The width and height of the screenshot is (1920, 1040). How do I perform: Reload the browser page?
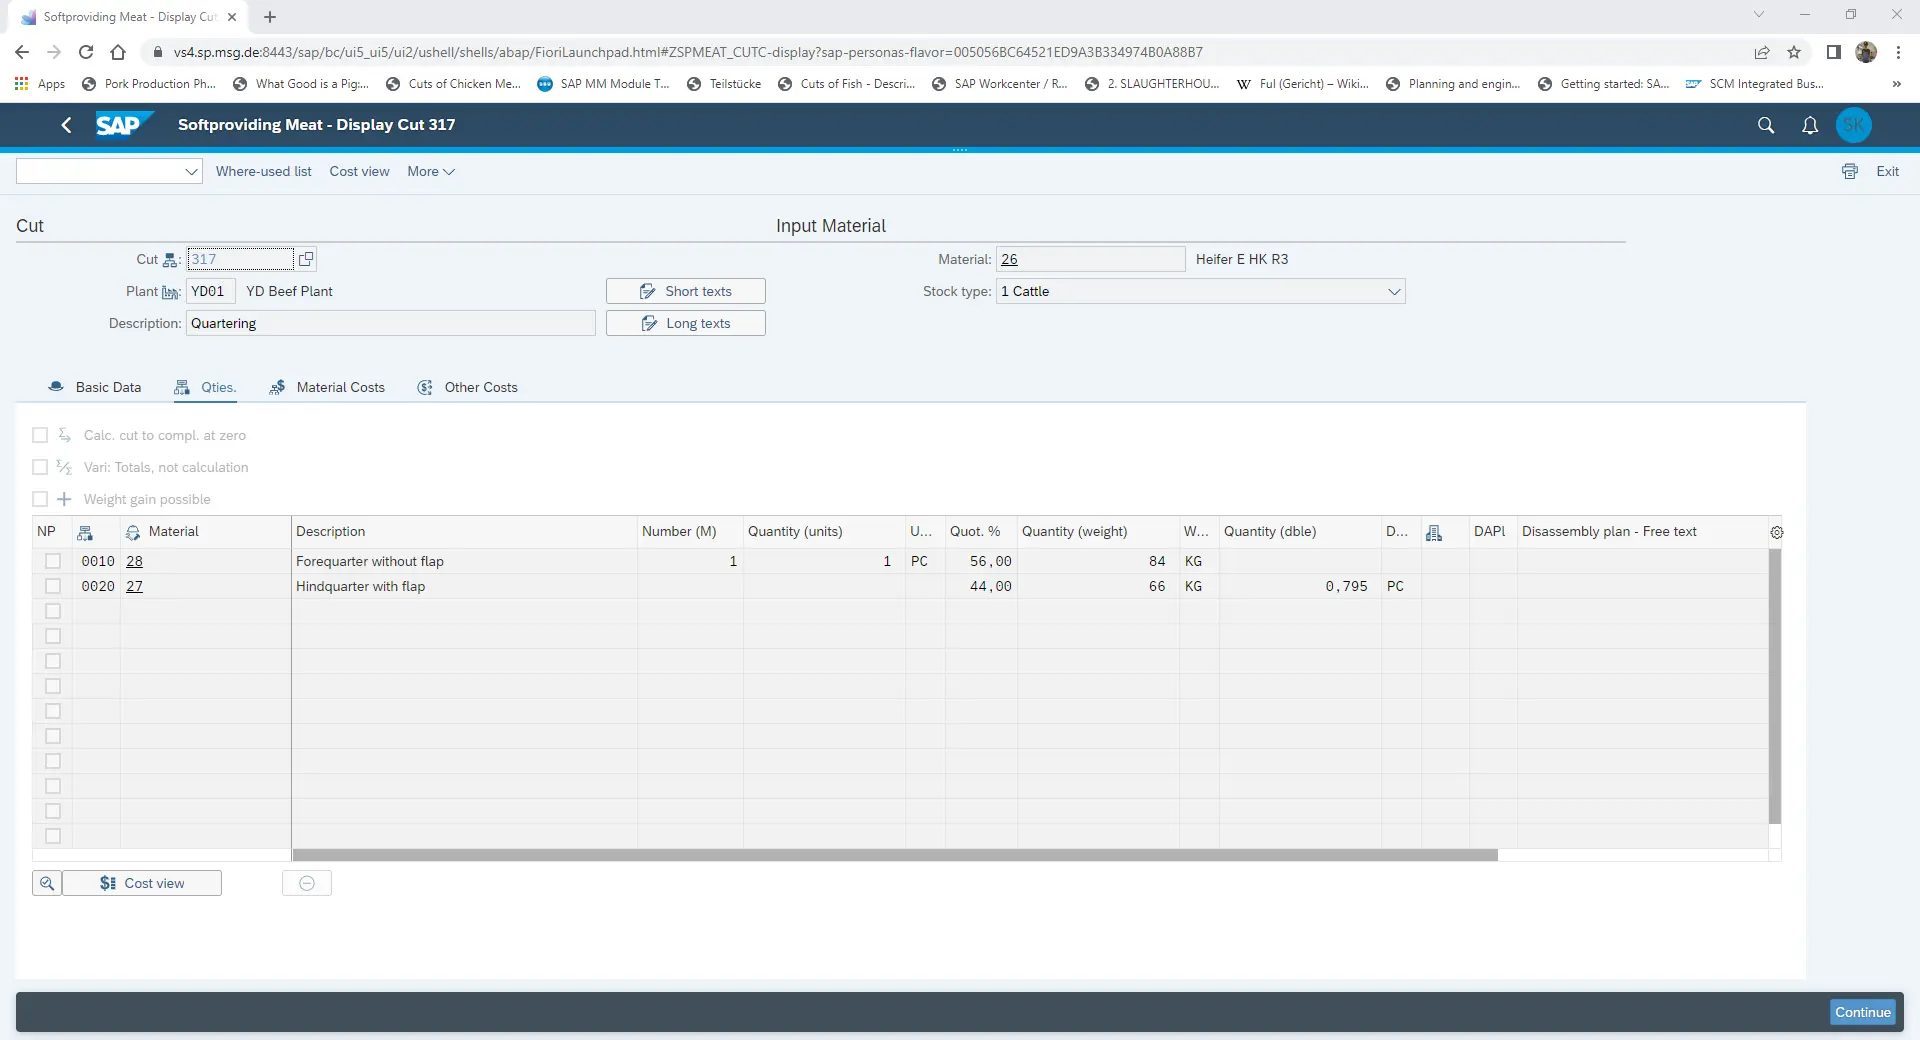tap(86, 52)
